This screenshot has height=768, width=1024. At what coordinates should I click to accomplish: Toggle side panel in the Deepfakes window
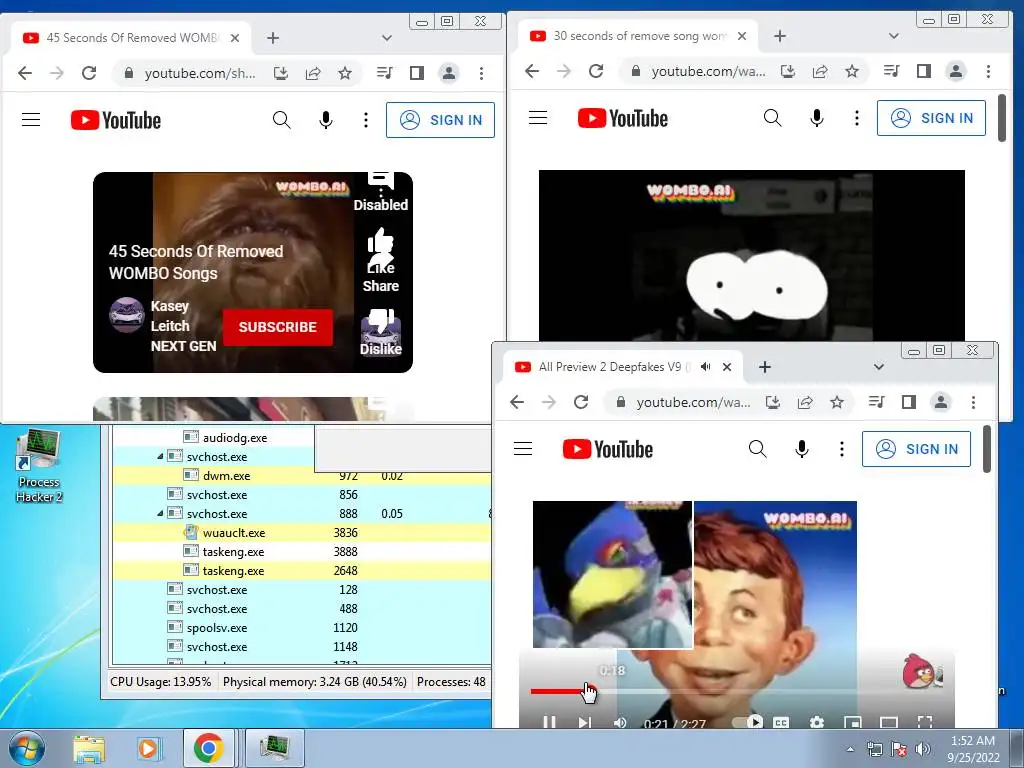pos(908,402)
